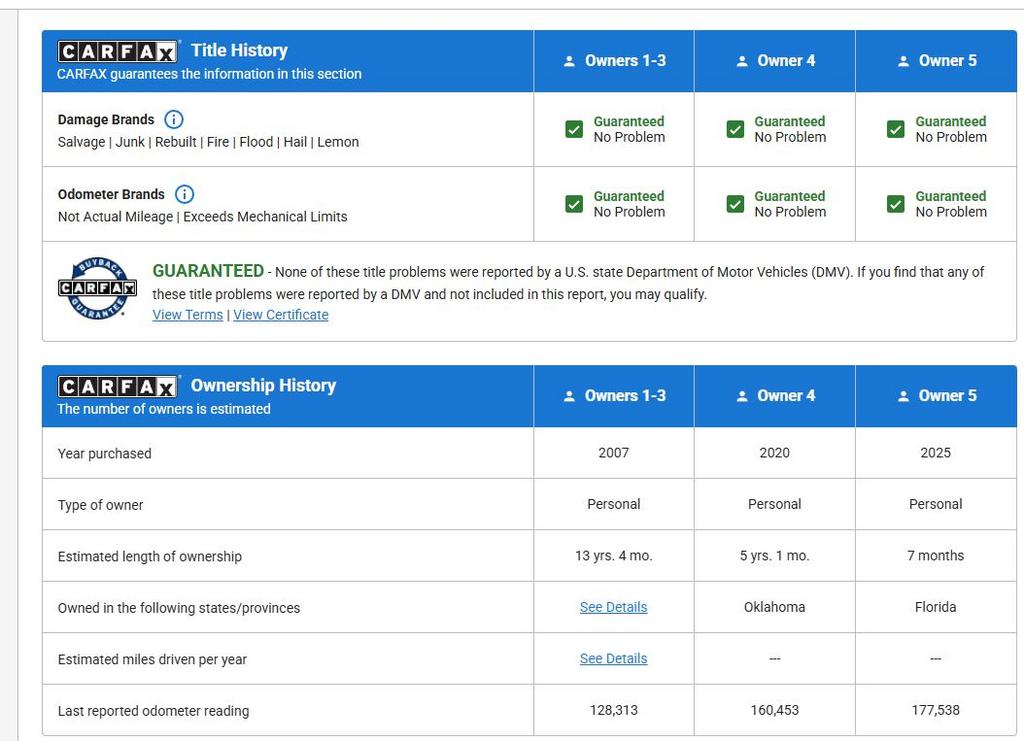Click 'Salvage | Junk | Rebuilt | Fire' brand list
The width and height of the screenshot is (1024, 741).
208,142
